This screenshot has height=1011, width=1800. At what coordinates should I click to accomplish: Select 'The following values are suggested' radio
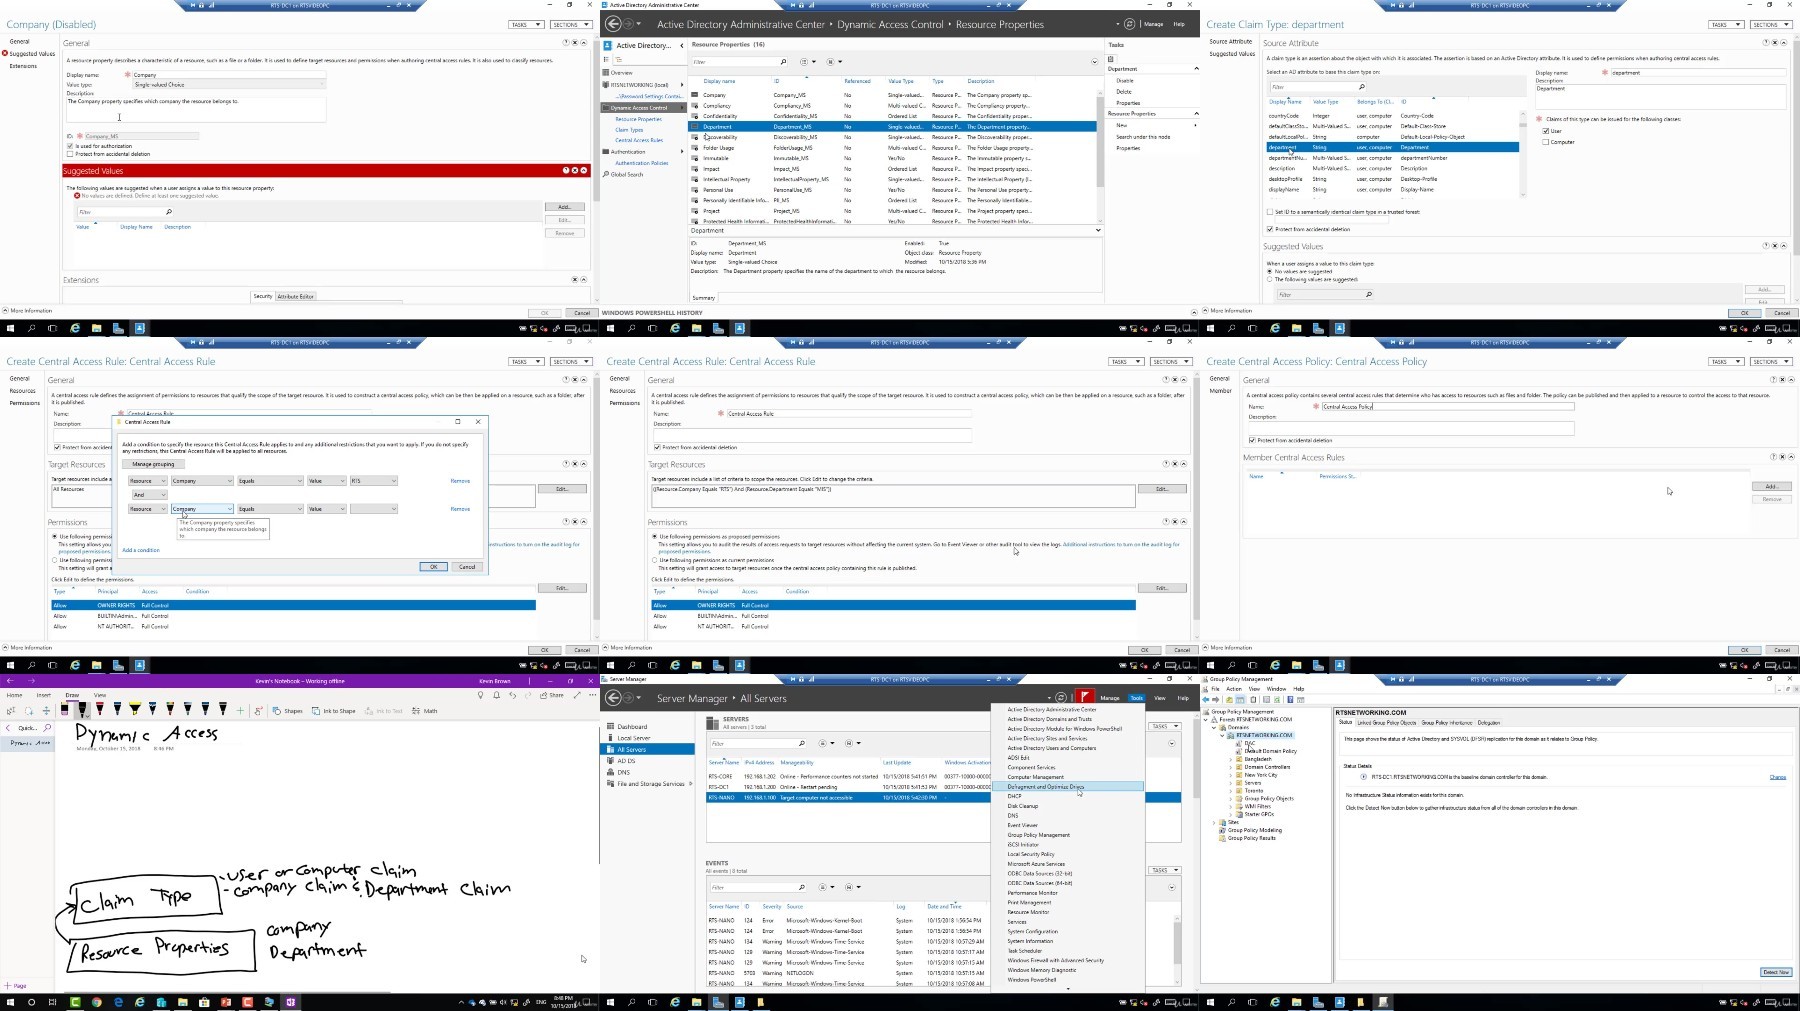(x=1270, y=279)
